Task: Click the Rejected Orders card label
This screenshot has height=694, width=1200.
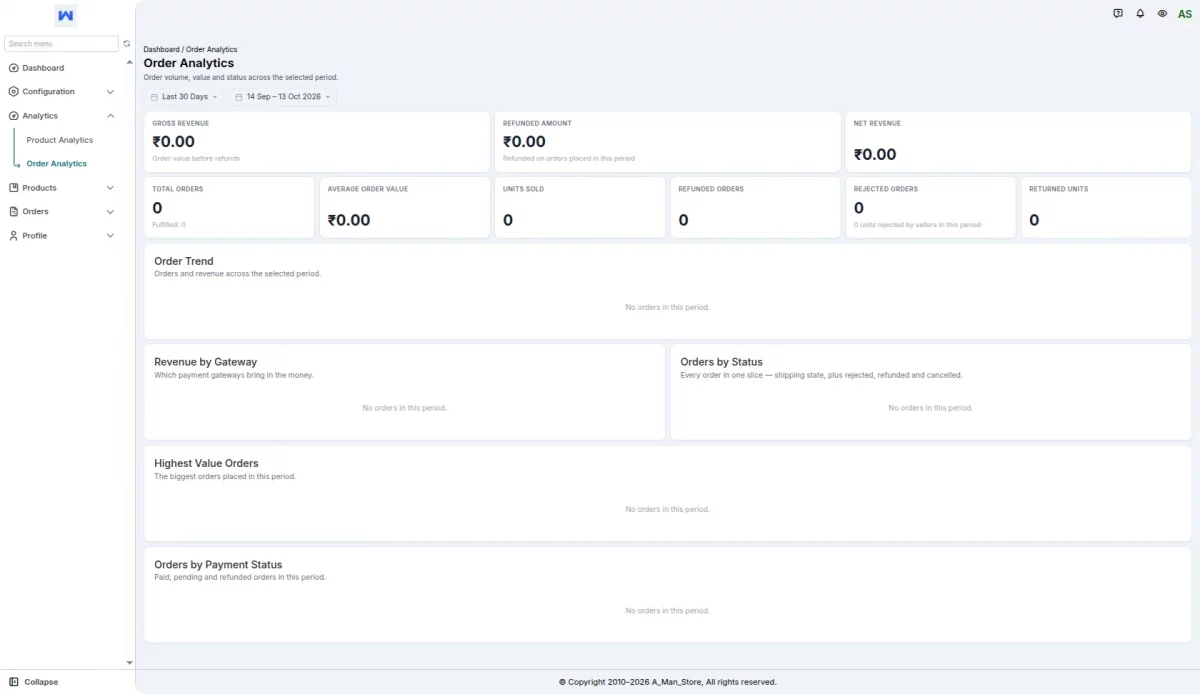Action: [886, 189]
